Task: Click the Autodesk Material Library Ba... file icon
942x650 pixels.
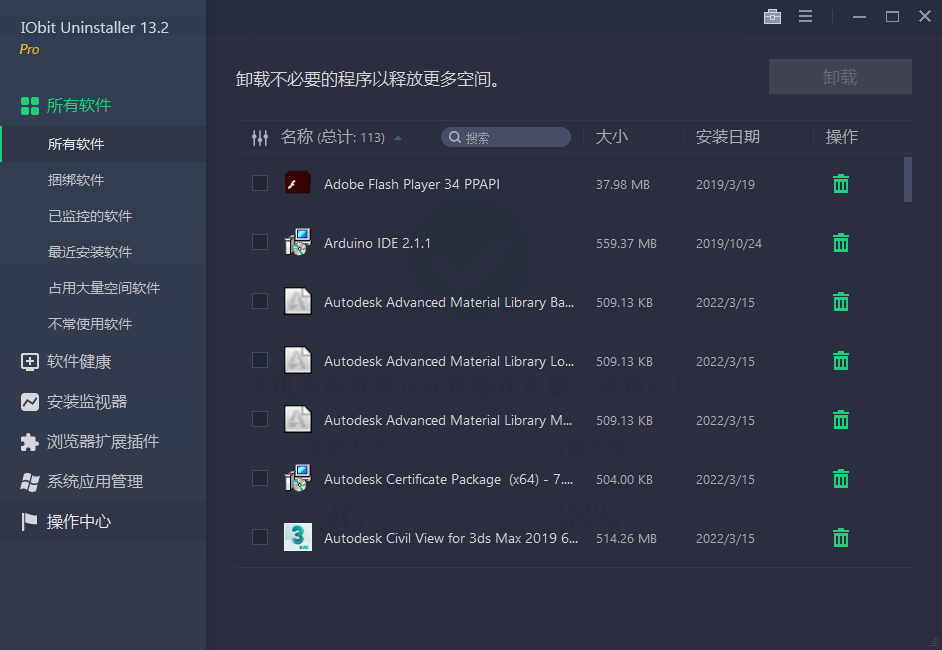Action: [x=298, y=301]
